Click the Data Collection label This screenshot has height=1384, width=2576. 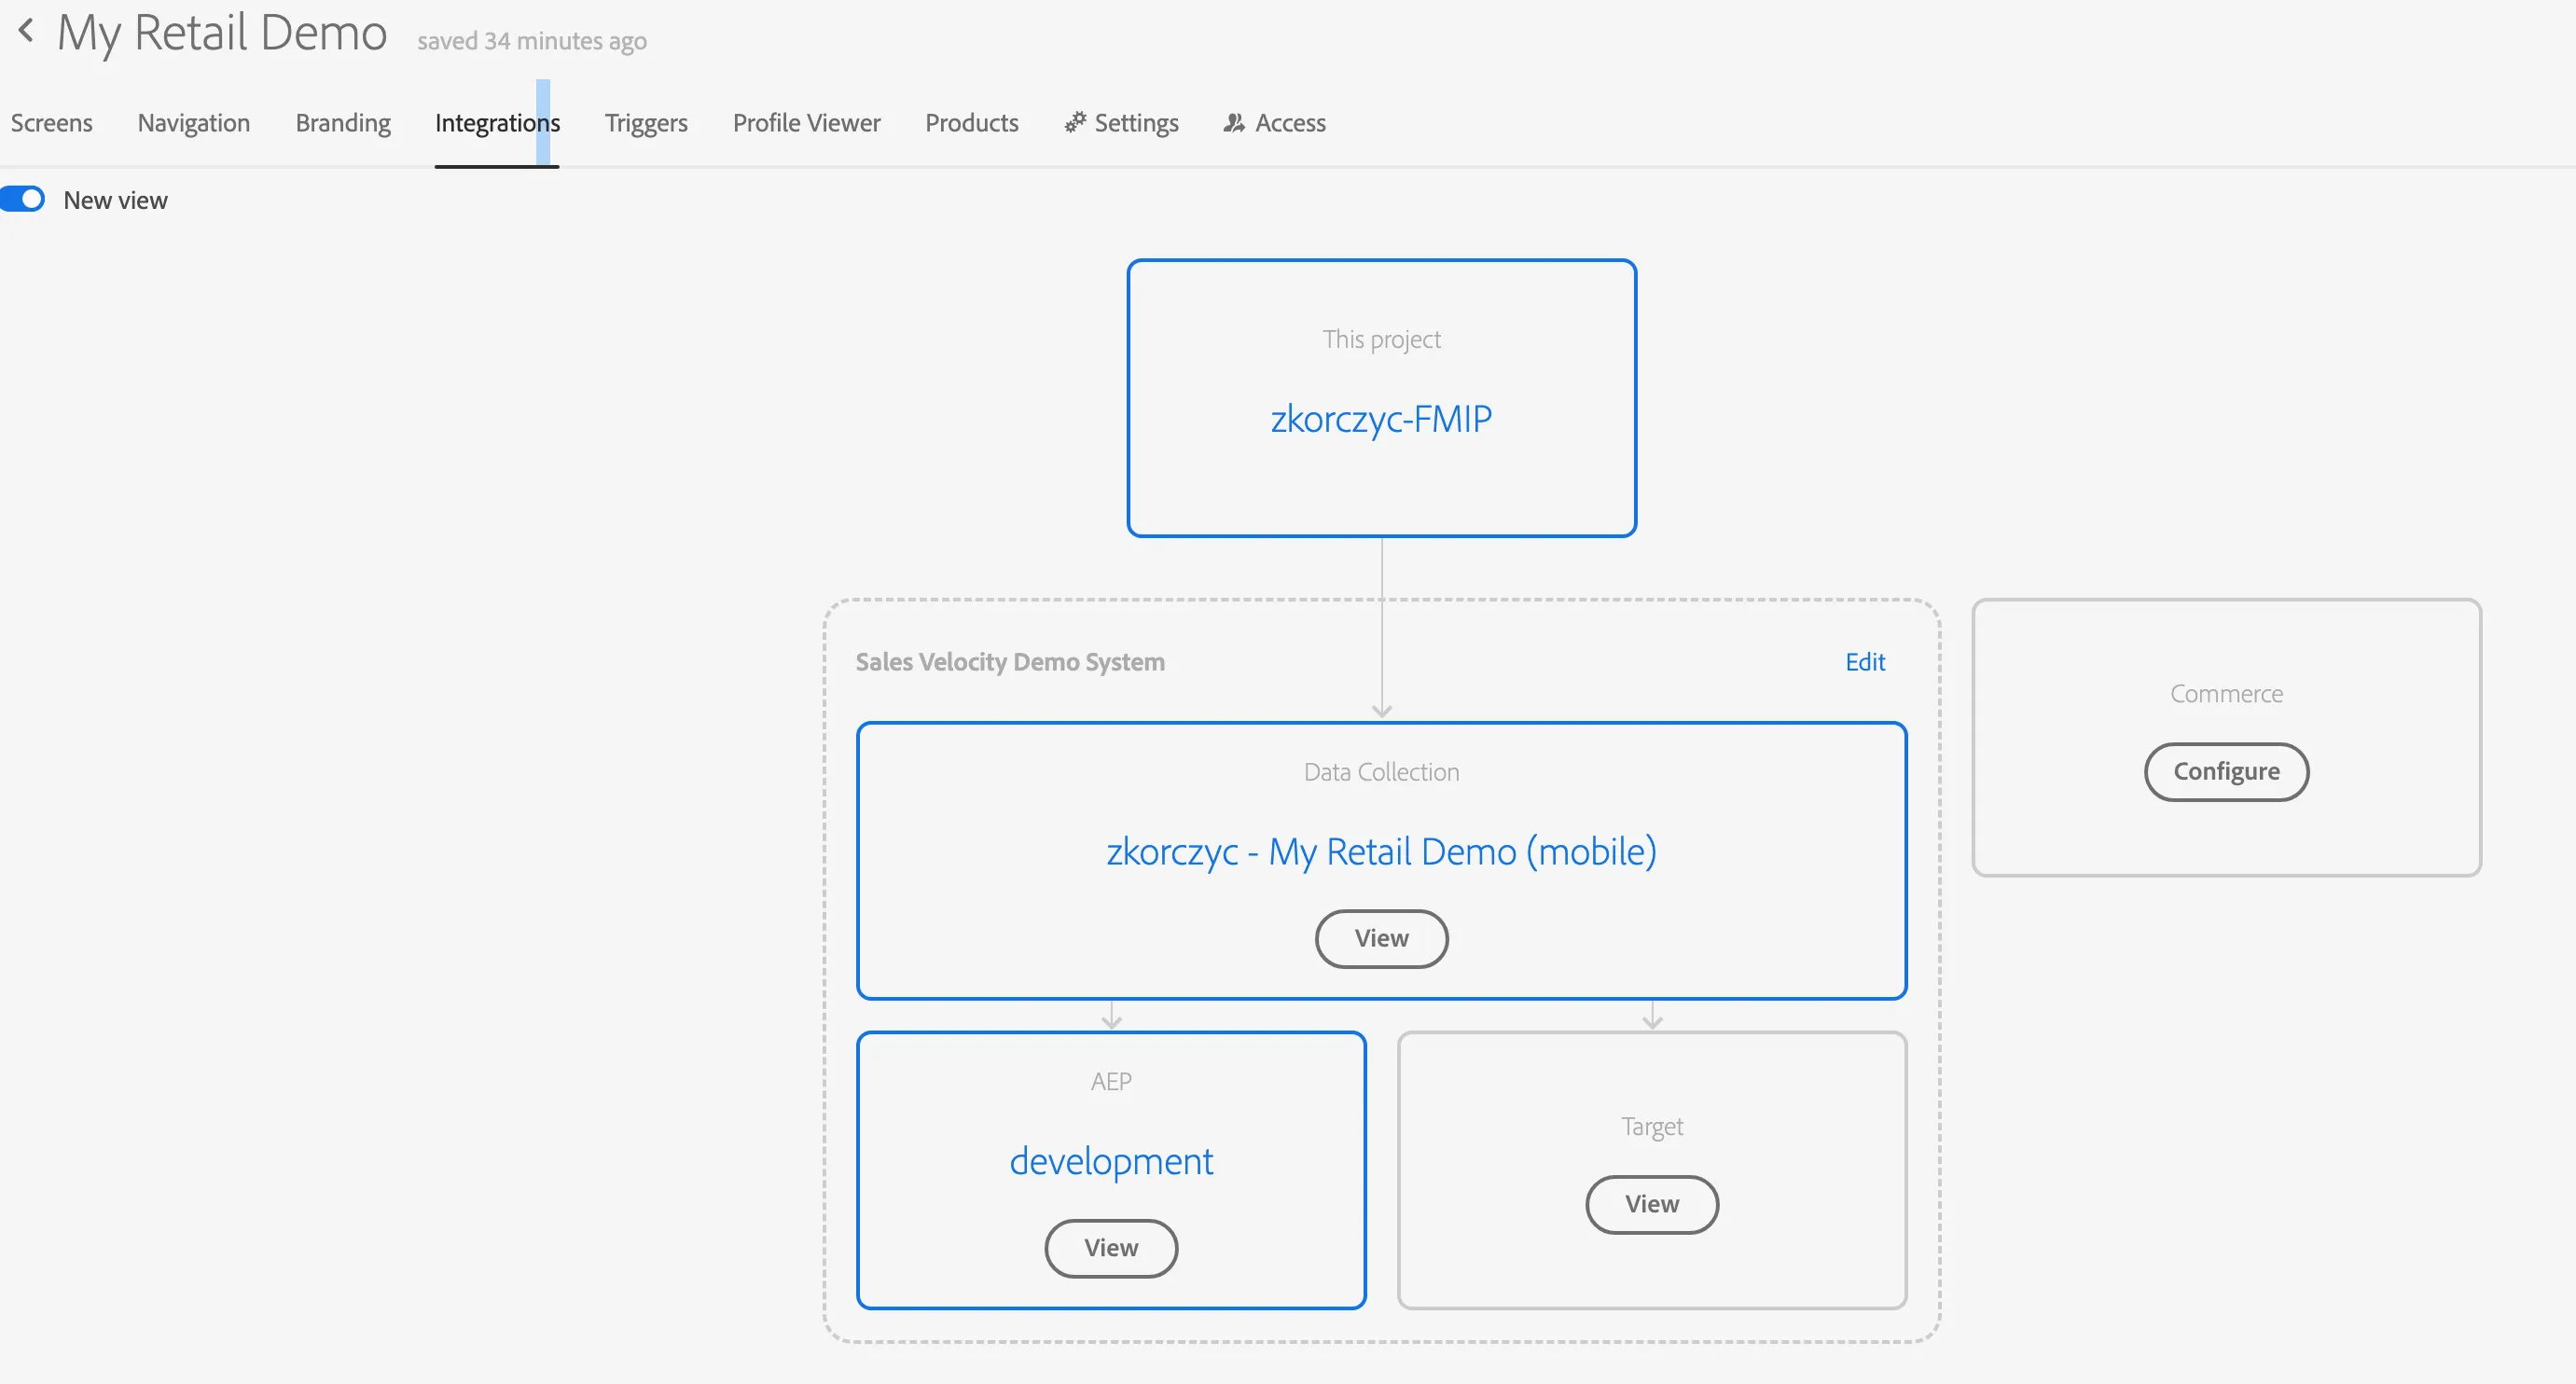click(x=1381, y=772)
